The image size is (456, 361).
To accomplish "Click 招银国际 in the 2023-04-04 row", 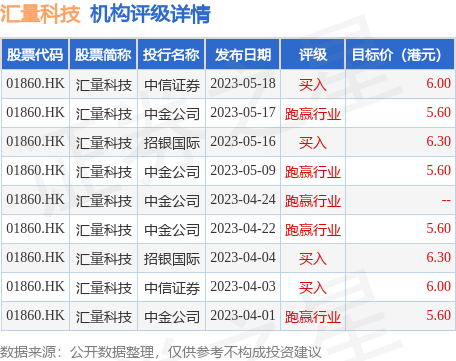I will click(x=172, y=259).
